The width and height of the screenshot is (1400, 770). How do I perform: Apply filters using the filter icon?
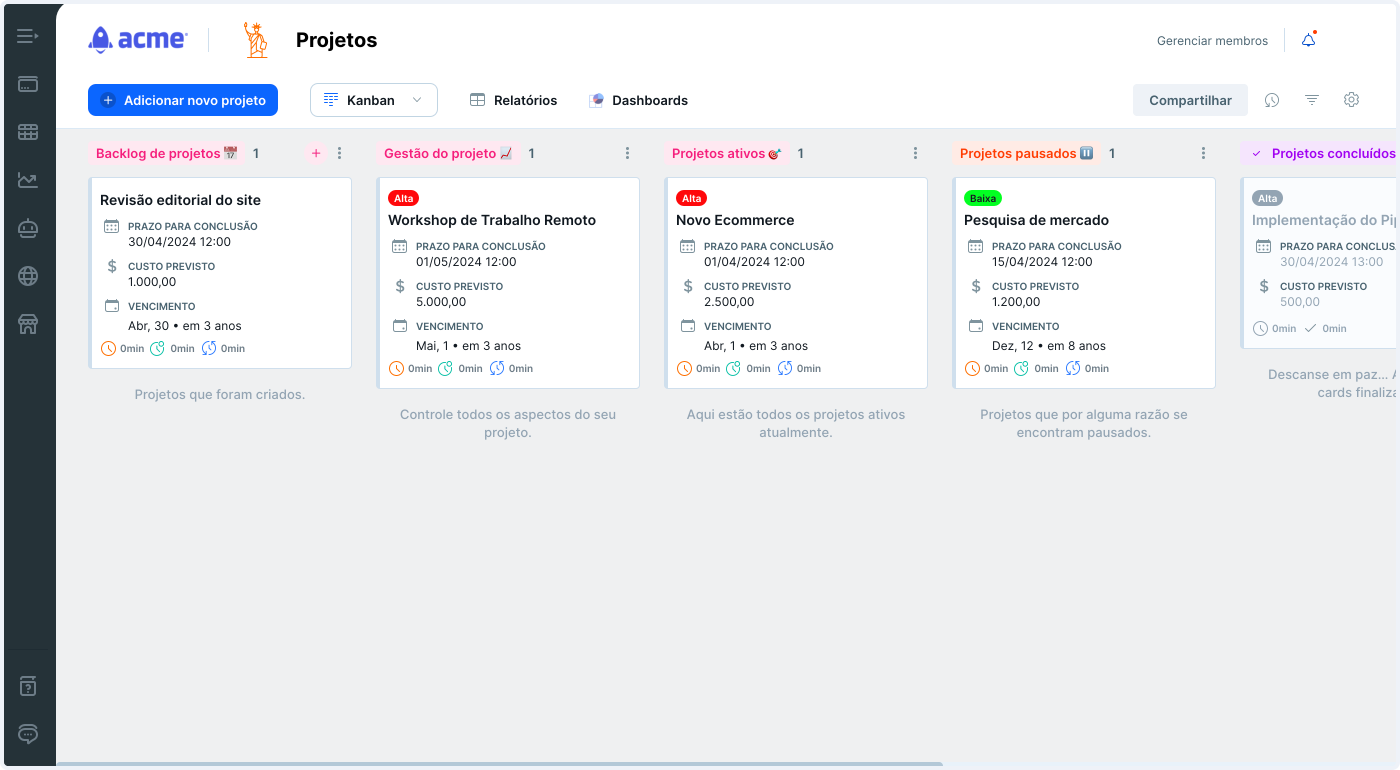1311,100
